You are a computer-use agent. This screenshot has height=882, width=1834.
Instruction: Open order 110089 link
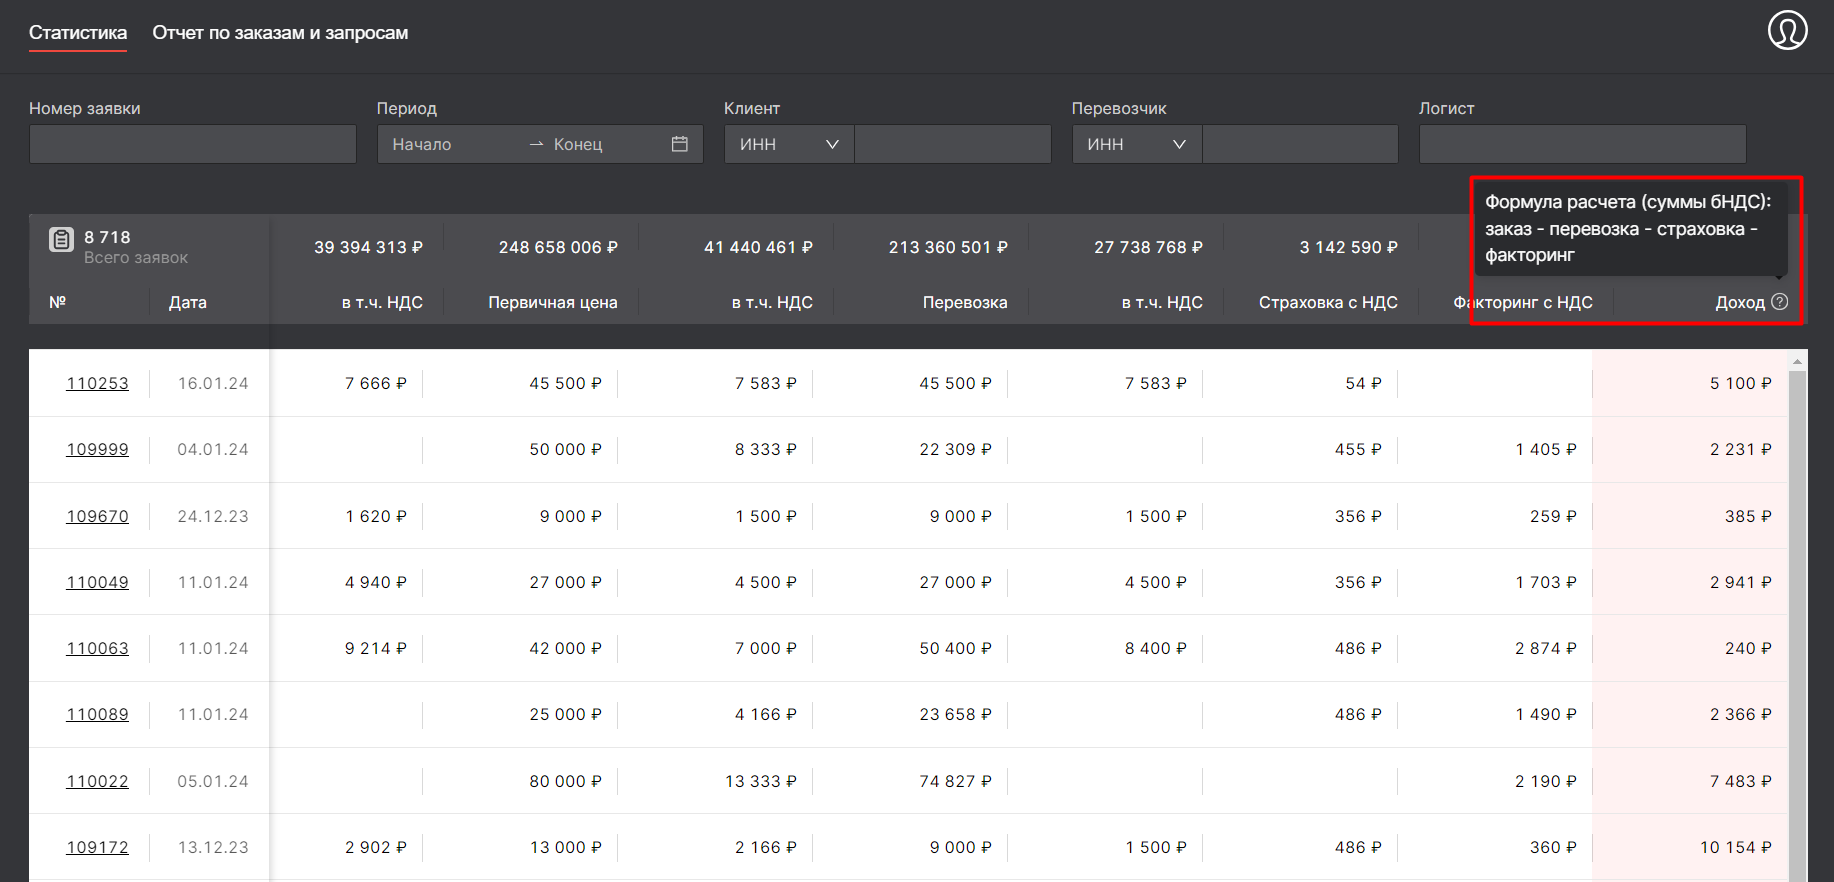point(97,714)
